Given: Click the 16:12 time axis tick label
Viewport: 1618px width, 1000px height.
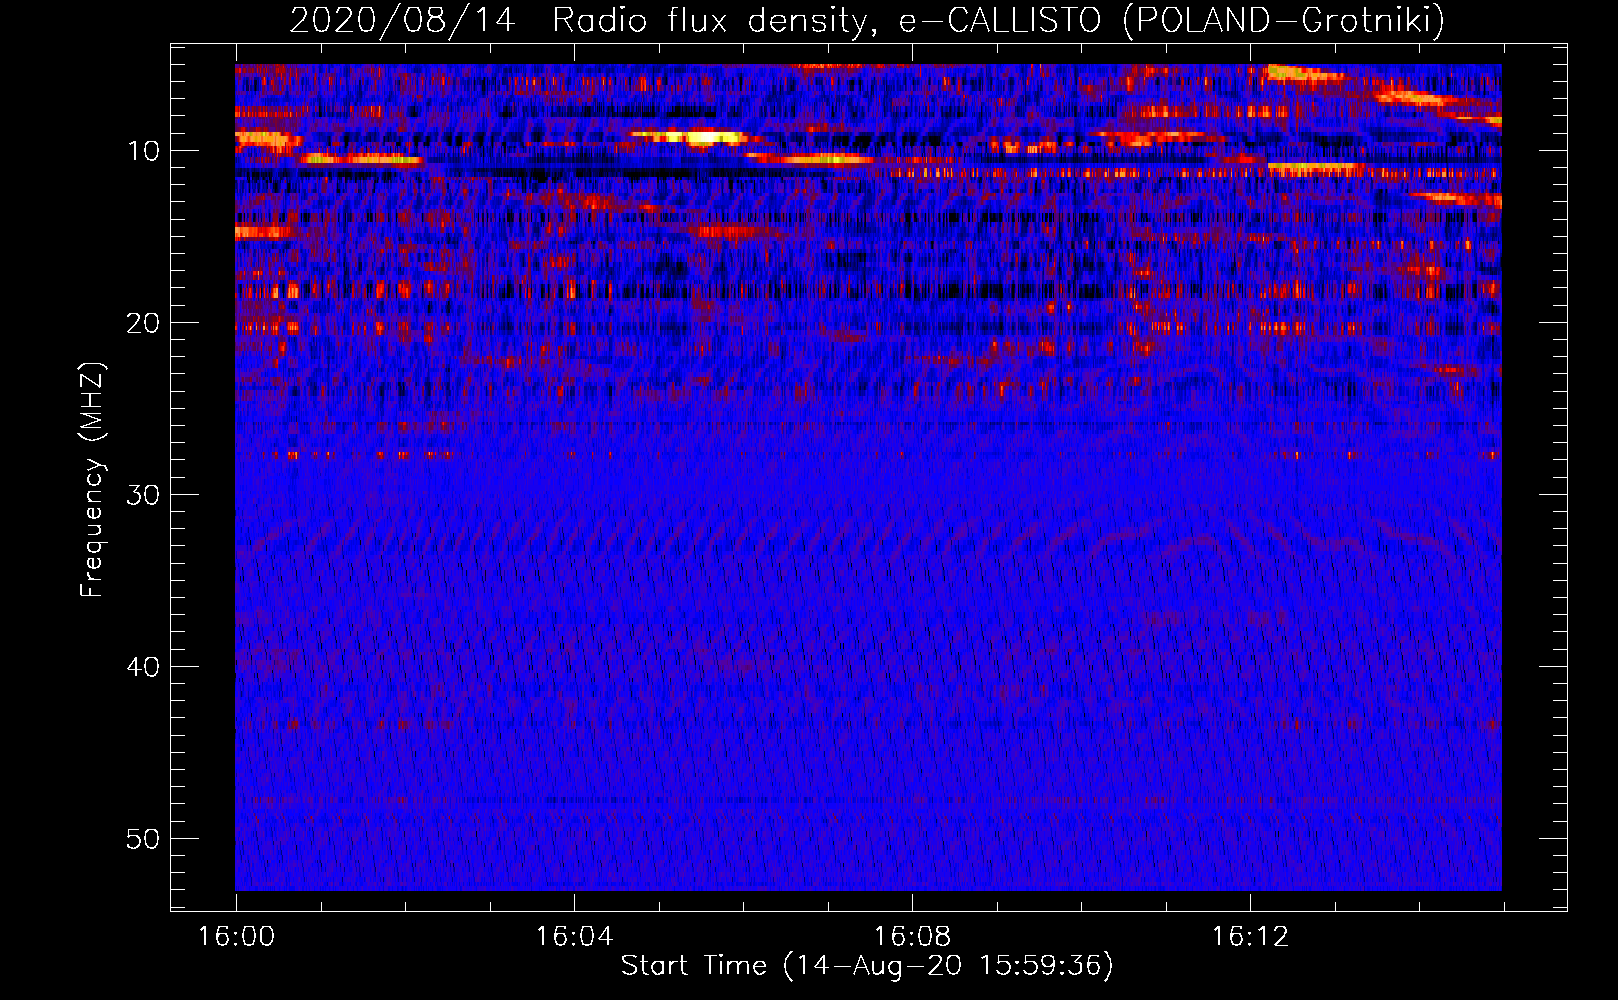Looking at the screenshot, I should point(1250,937).
